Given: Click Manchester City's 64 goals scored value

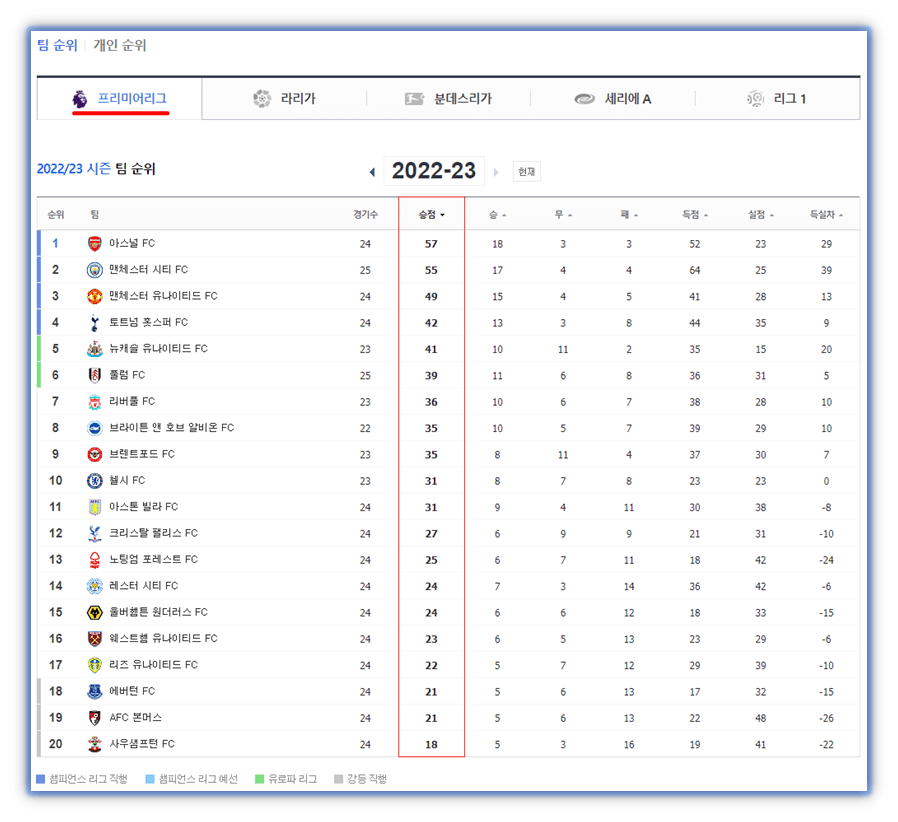Looking at the screenshot, I should (695, 270).
